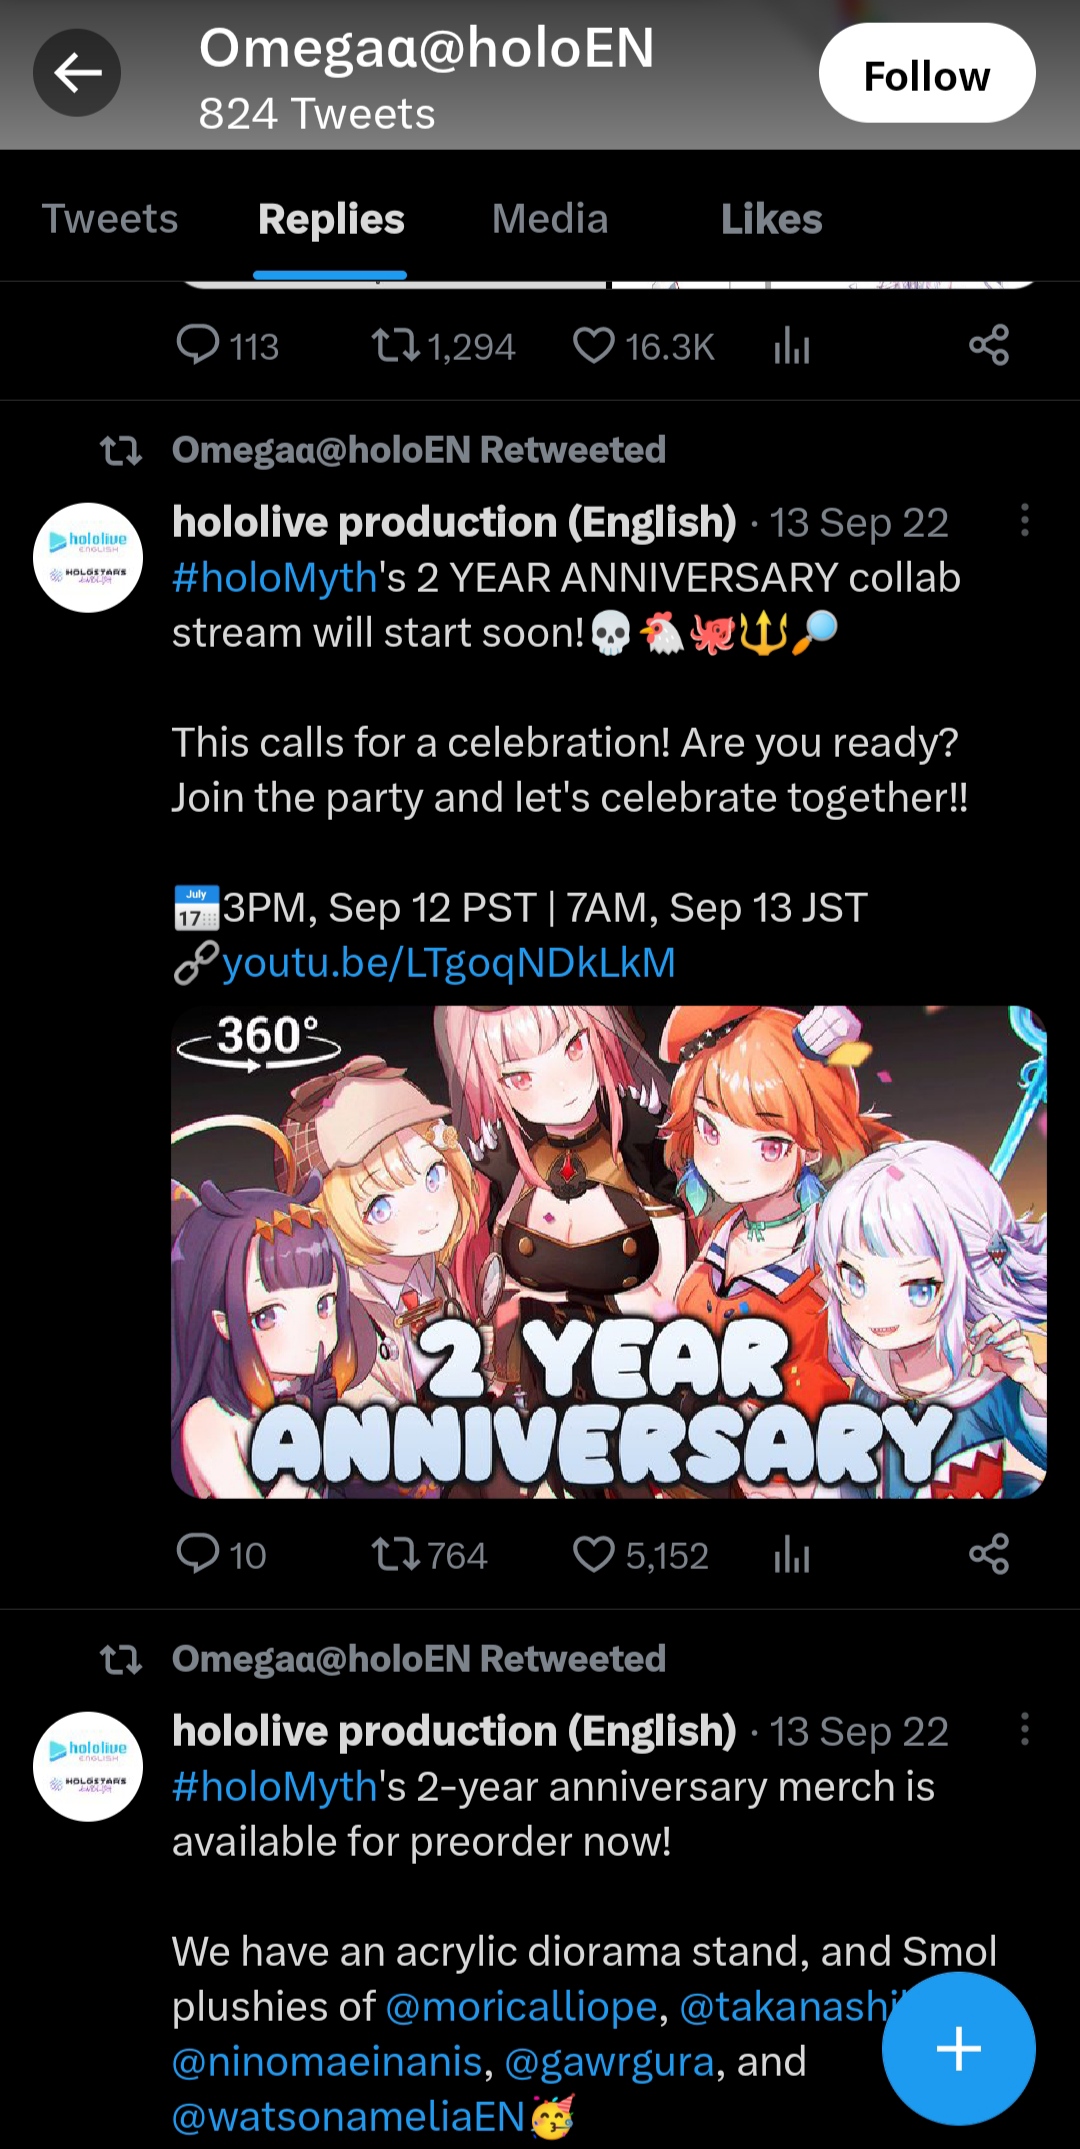Open the youtu.be/LTgoqNDkLkM link
The height and width of the screenshot is (2149, 1080).
pos(449,963)
